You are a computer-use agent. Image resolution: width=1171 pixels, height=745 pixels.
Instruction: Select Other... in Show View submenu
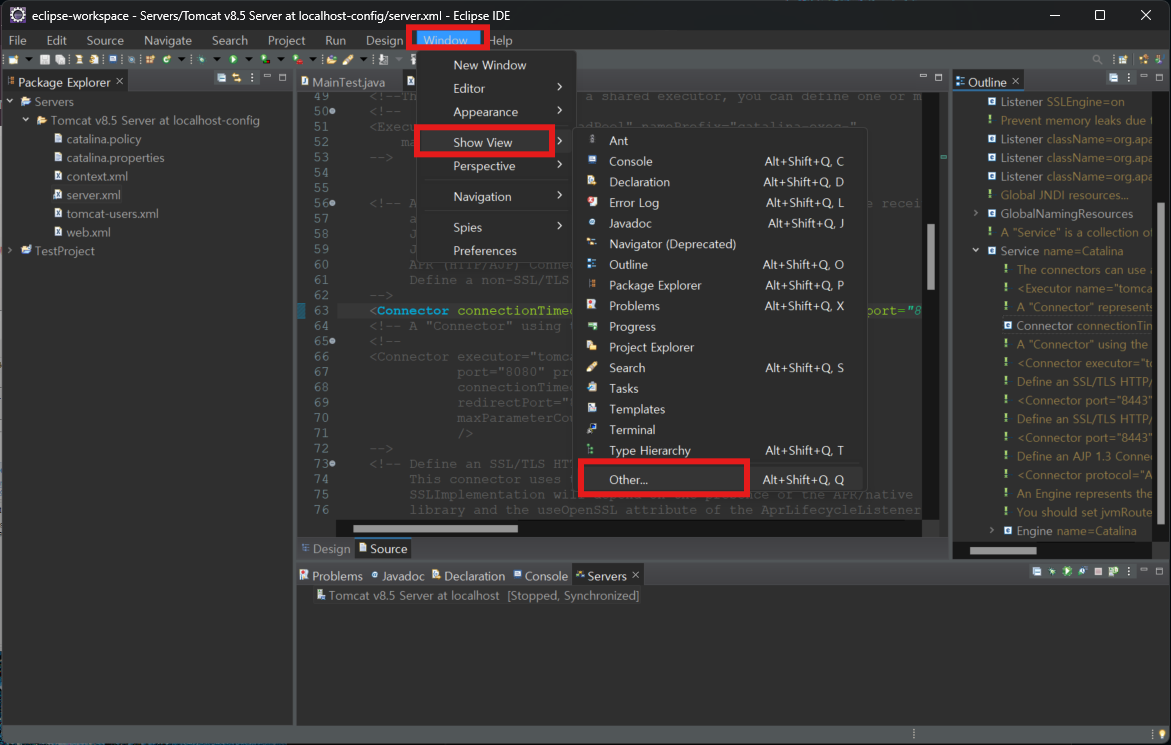720,479
